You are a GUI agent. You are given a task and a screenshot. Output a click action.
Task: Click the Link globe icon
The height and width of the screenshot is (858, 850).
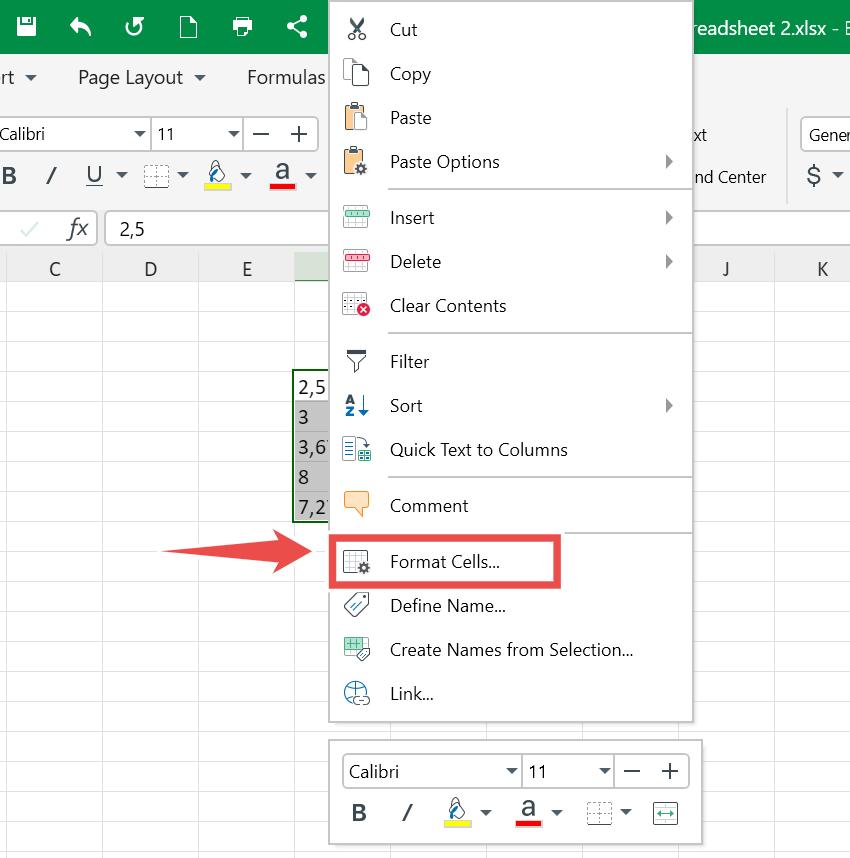(356, 693)
